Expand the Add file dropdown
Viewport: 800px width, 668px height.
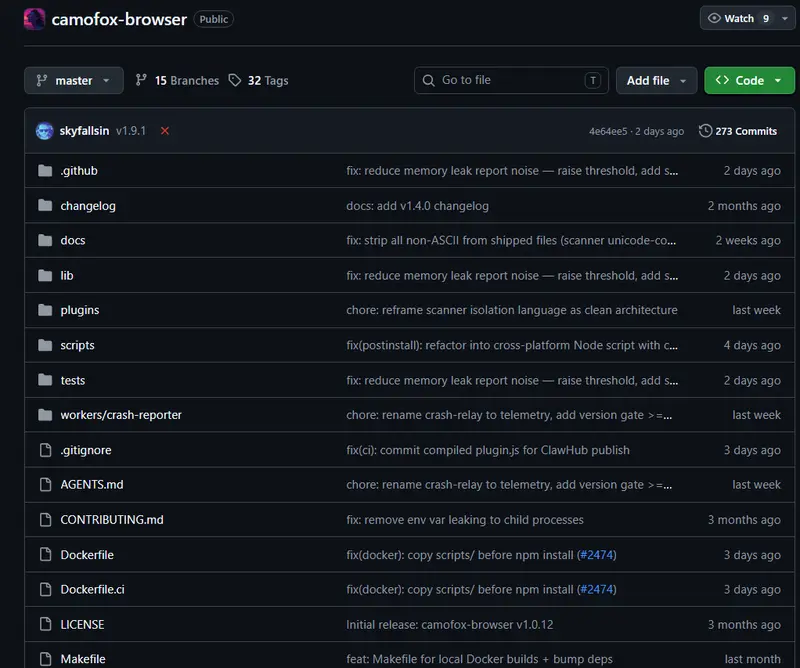[x=656, y=81]
